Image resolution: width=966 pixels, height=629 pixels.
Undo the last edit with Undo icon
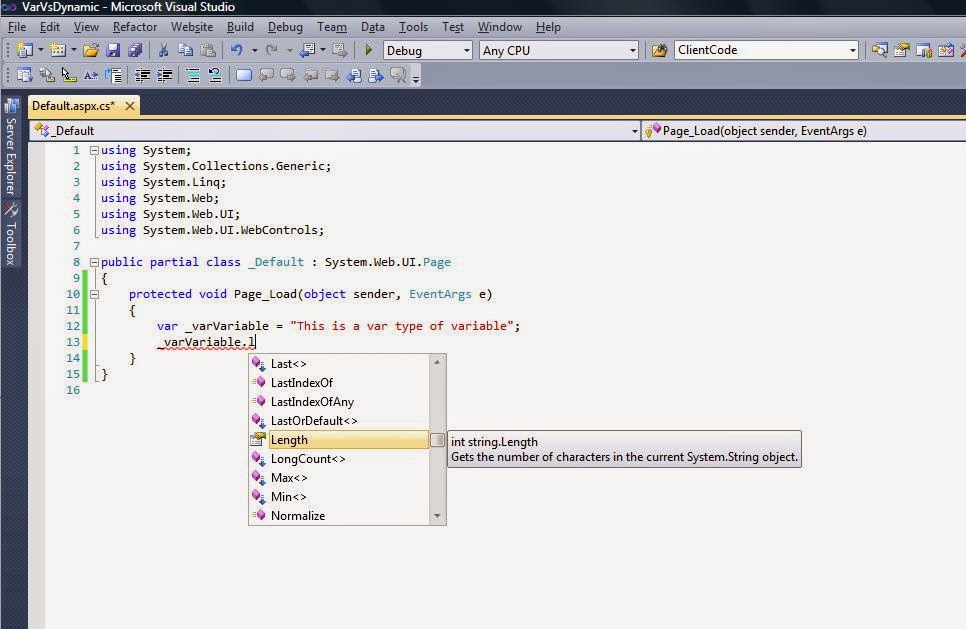(x=237, y=51)
